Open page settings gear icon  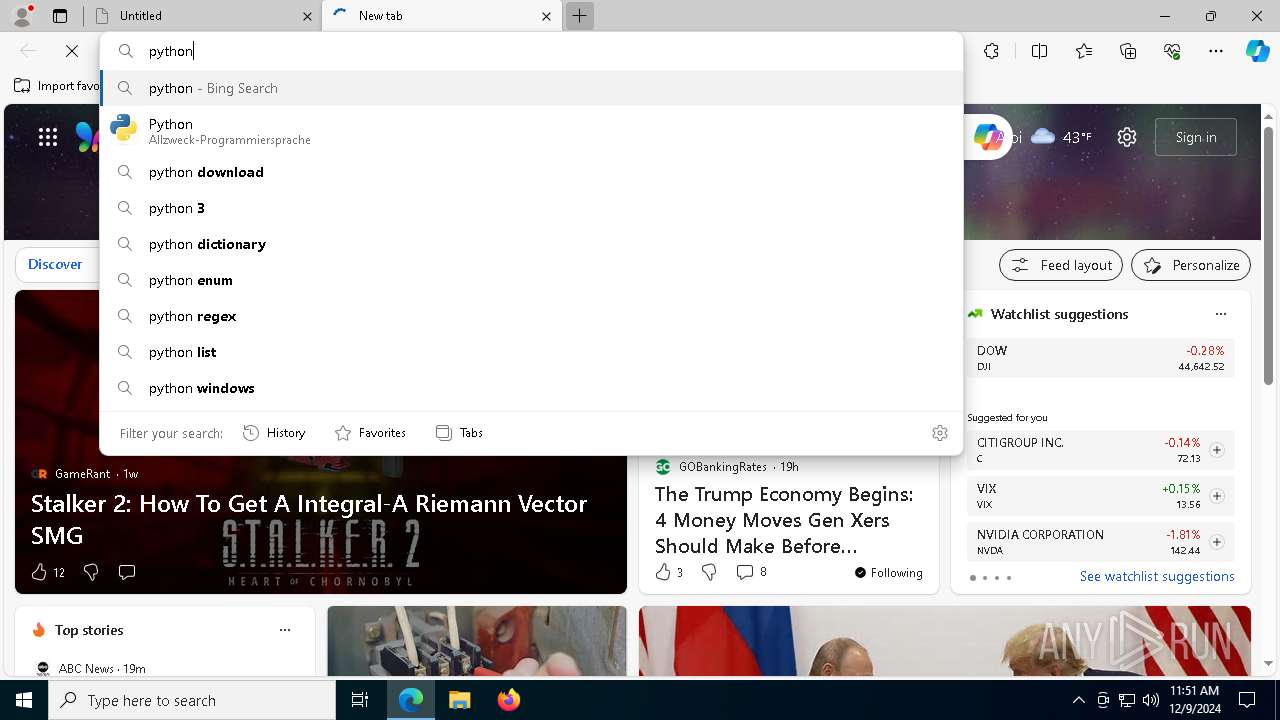(x=1127, y=137)
